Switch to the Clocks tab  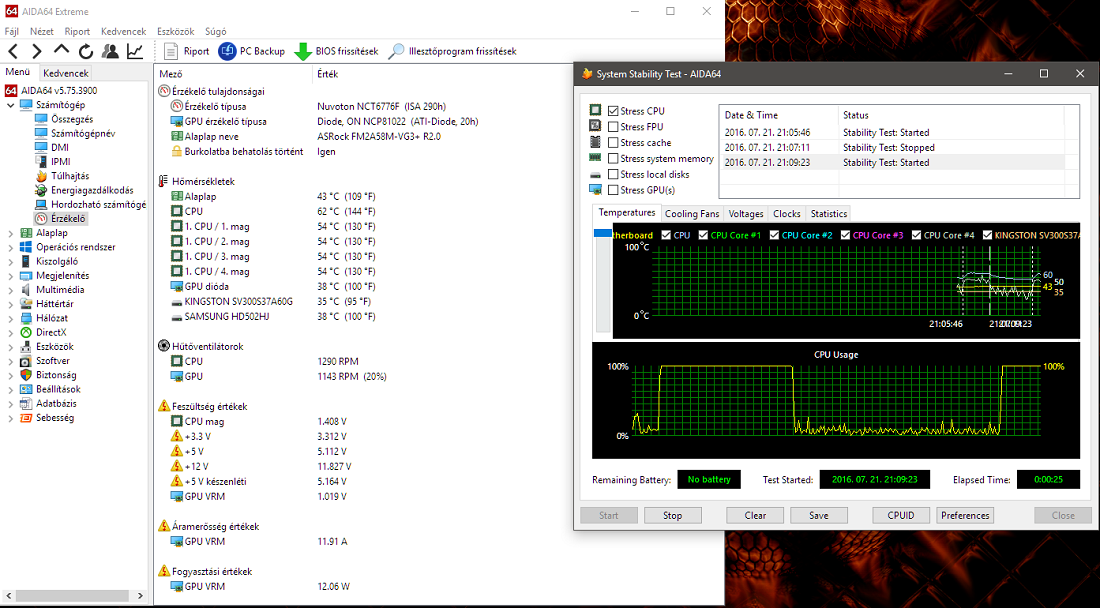point(786,214)
